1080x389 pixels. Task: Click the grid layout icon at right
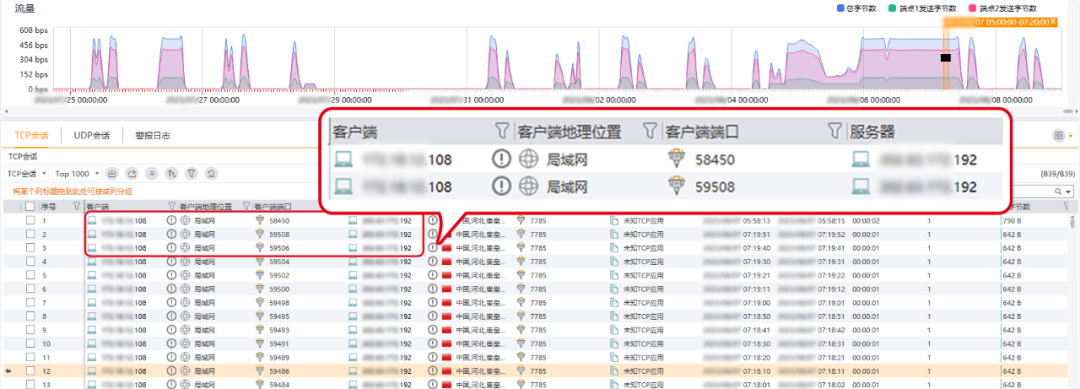(1058, 136)
